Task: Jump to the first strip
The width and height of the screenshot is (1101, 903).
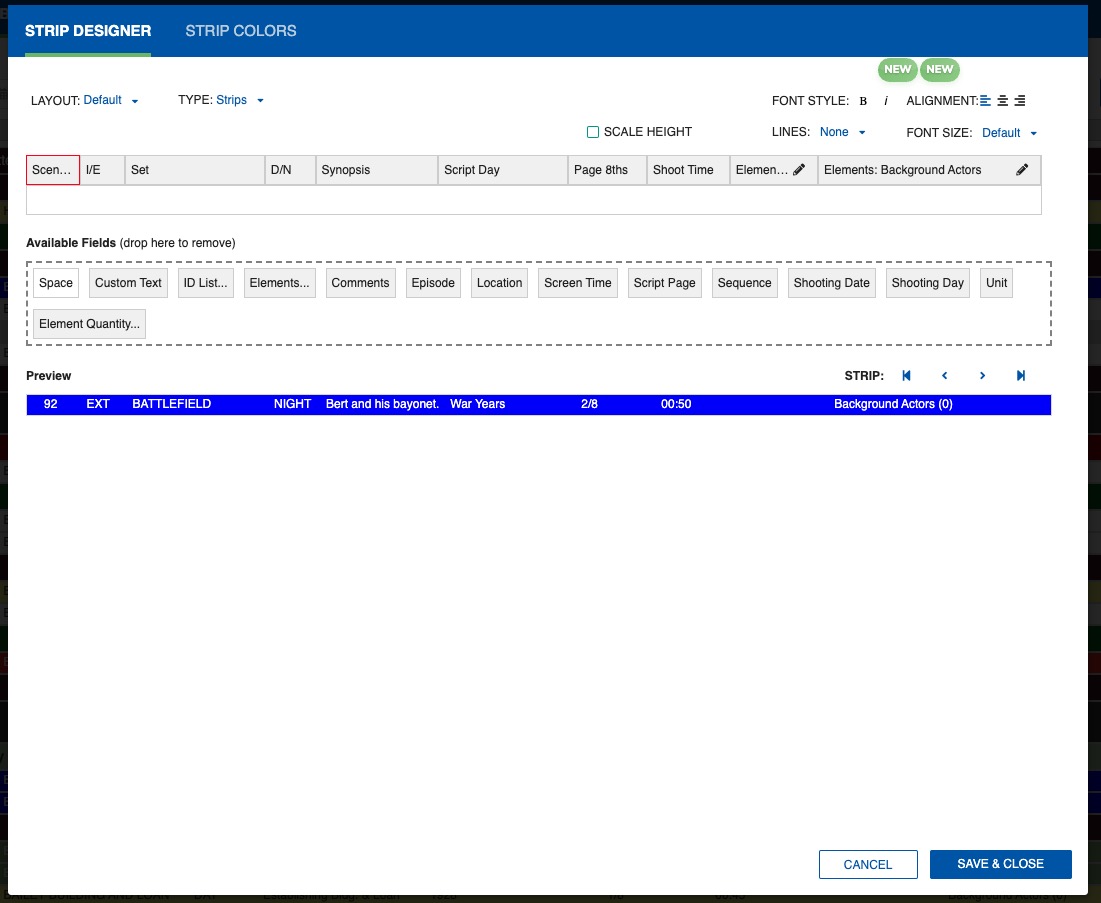Action: pyautogui.click(x=907, y=376)
